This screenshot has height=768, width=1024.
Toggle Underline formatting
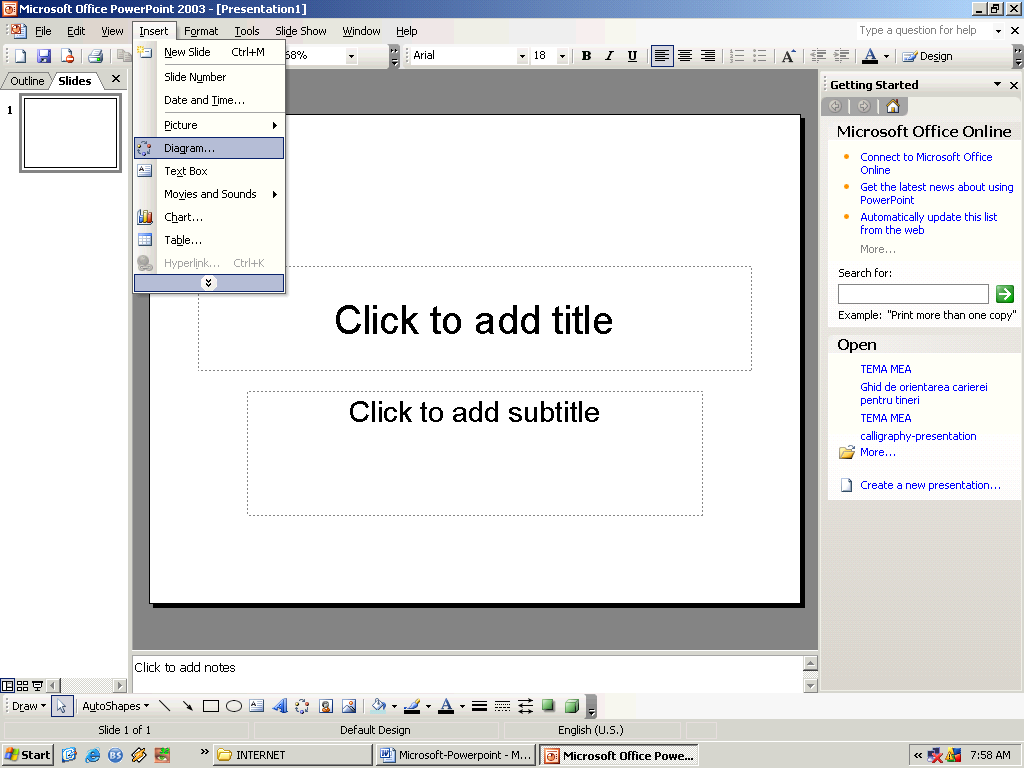coord(632,56)
